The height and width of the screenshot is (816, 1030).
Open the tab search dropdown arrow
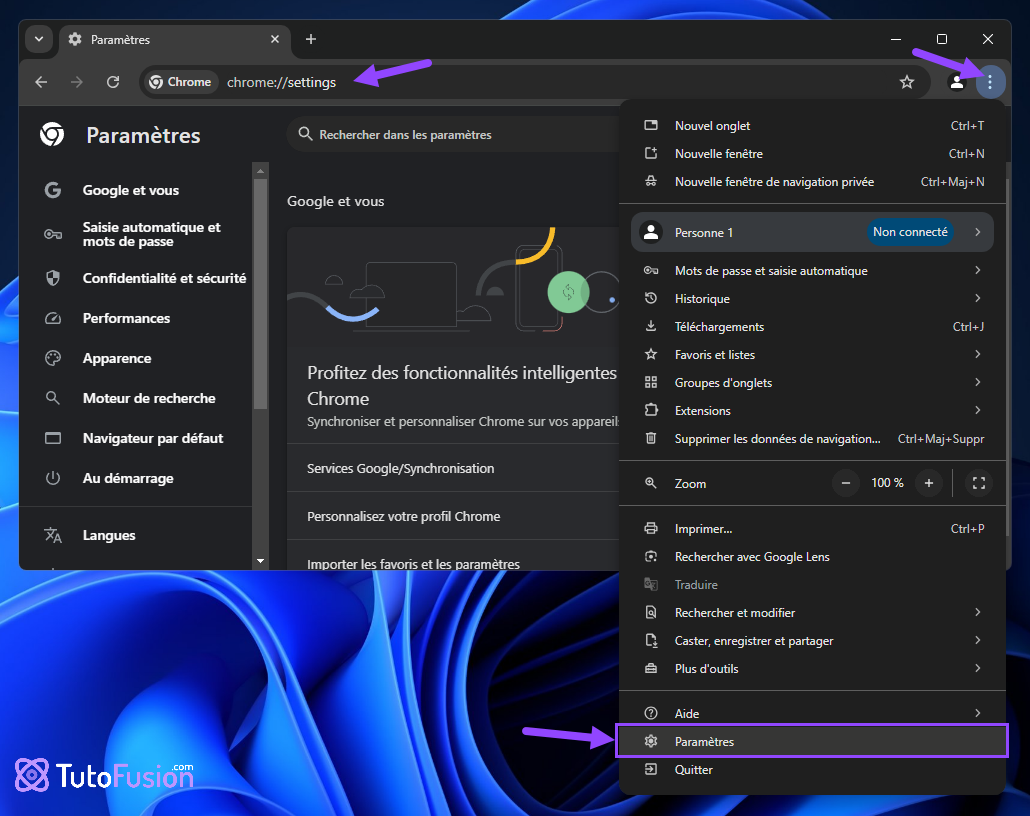click(x=39, y=39)
